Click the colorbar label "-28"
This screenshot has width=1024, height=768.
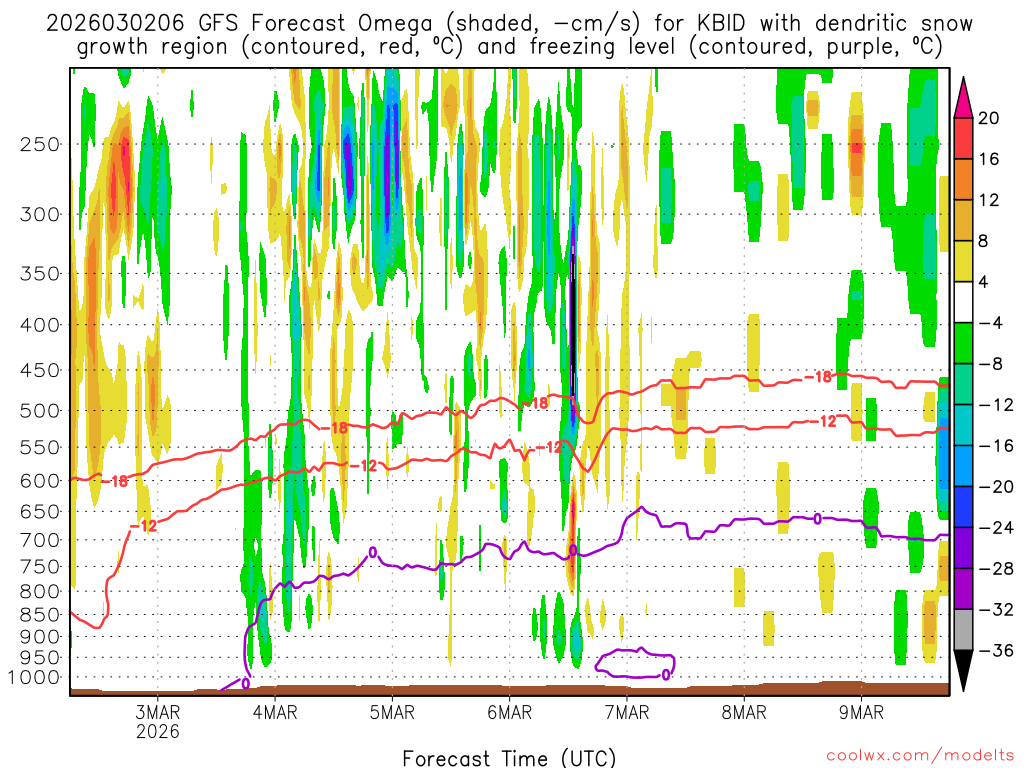click(x=996, y=568)
